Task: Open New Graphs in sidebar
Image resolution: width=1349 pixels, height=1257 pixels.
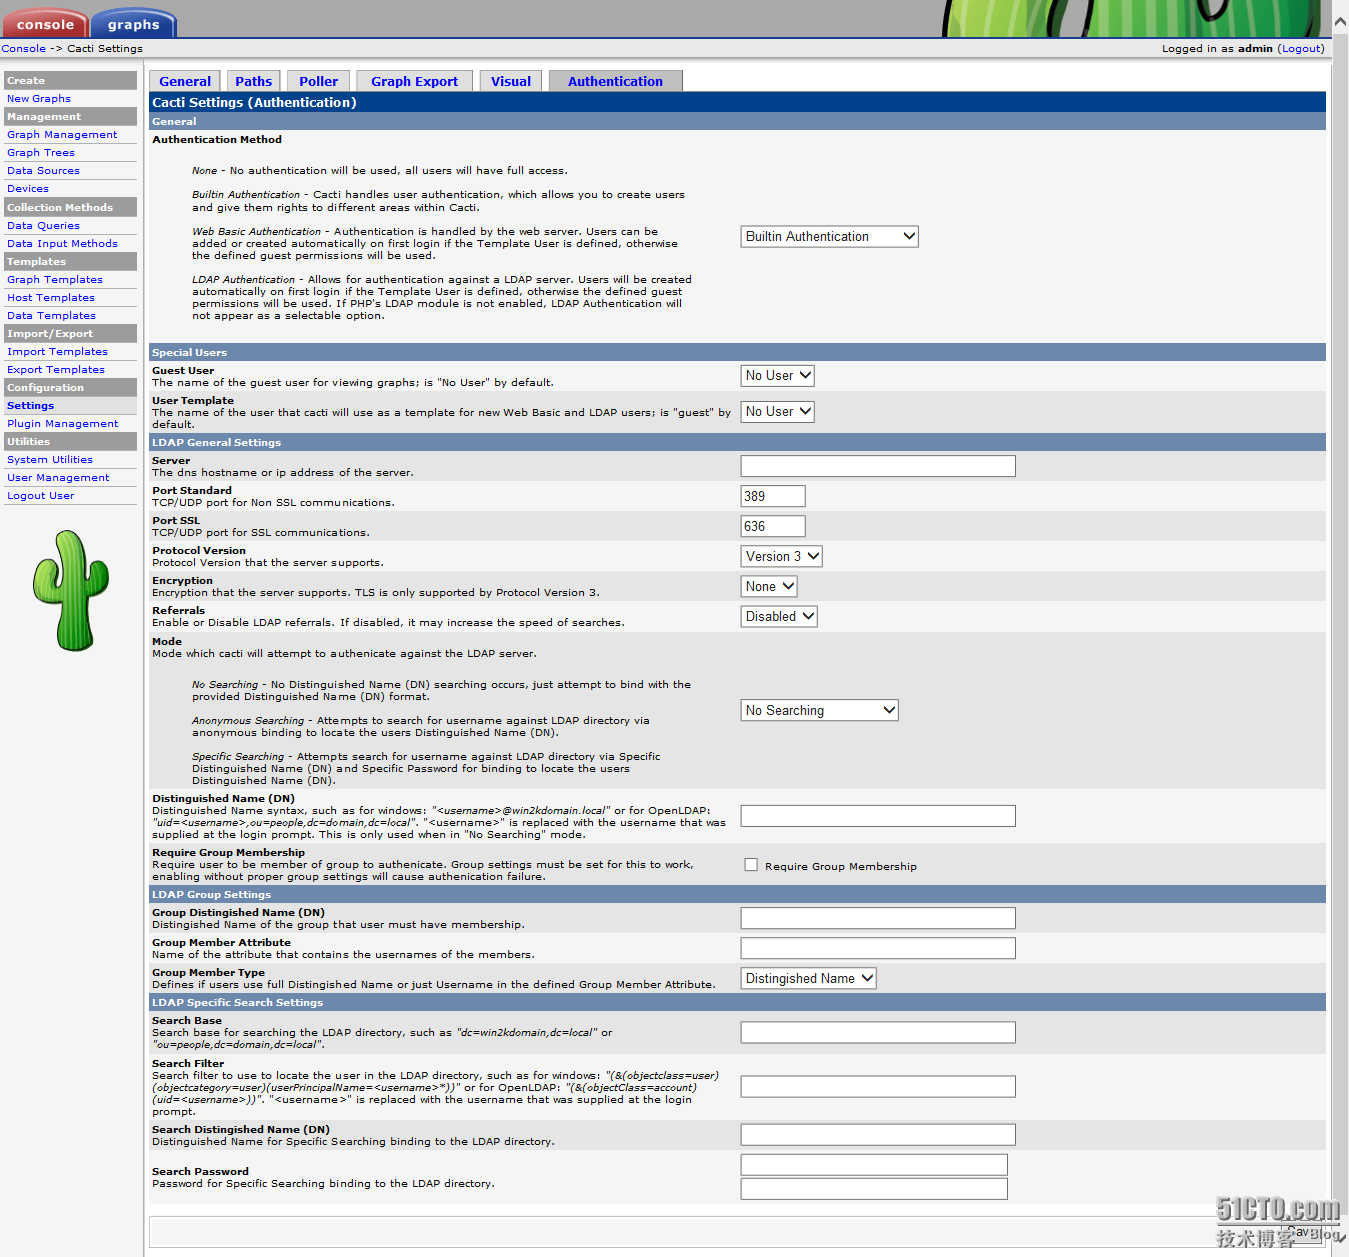Action: pos(39,98)
